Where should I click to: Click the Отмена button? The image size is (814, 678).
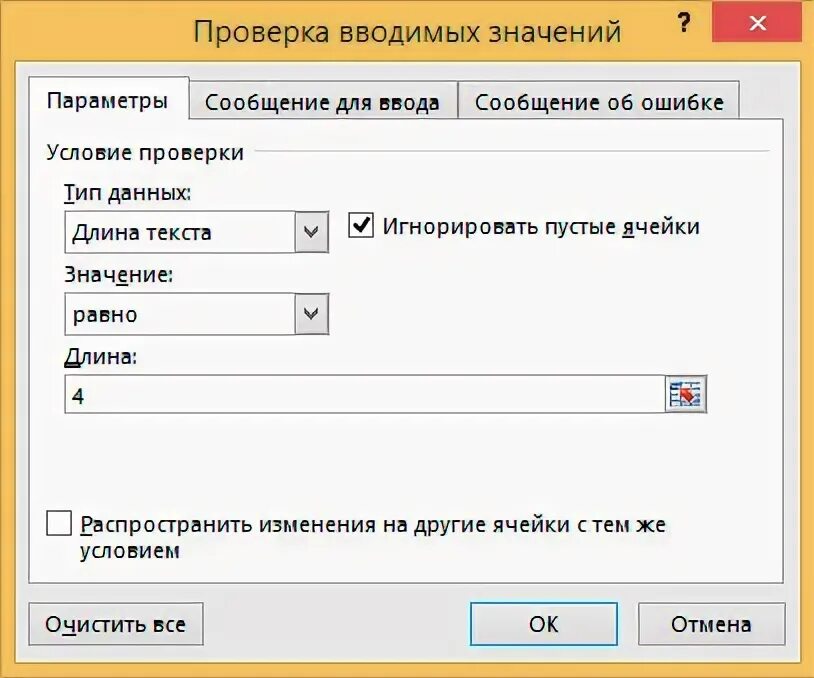coord(711,624)
